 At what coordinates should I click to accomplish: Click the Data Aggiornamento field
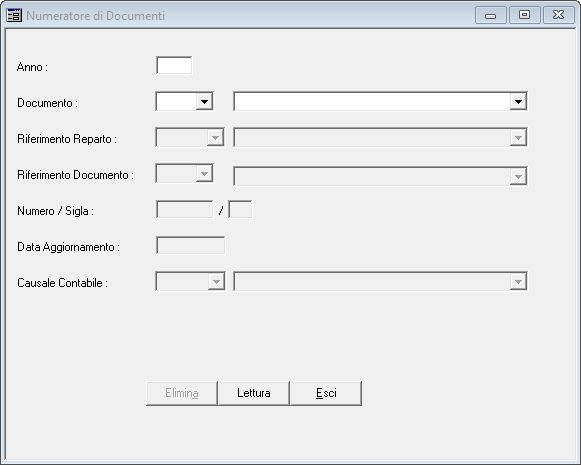tap(190, 246)
